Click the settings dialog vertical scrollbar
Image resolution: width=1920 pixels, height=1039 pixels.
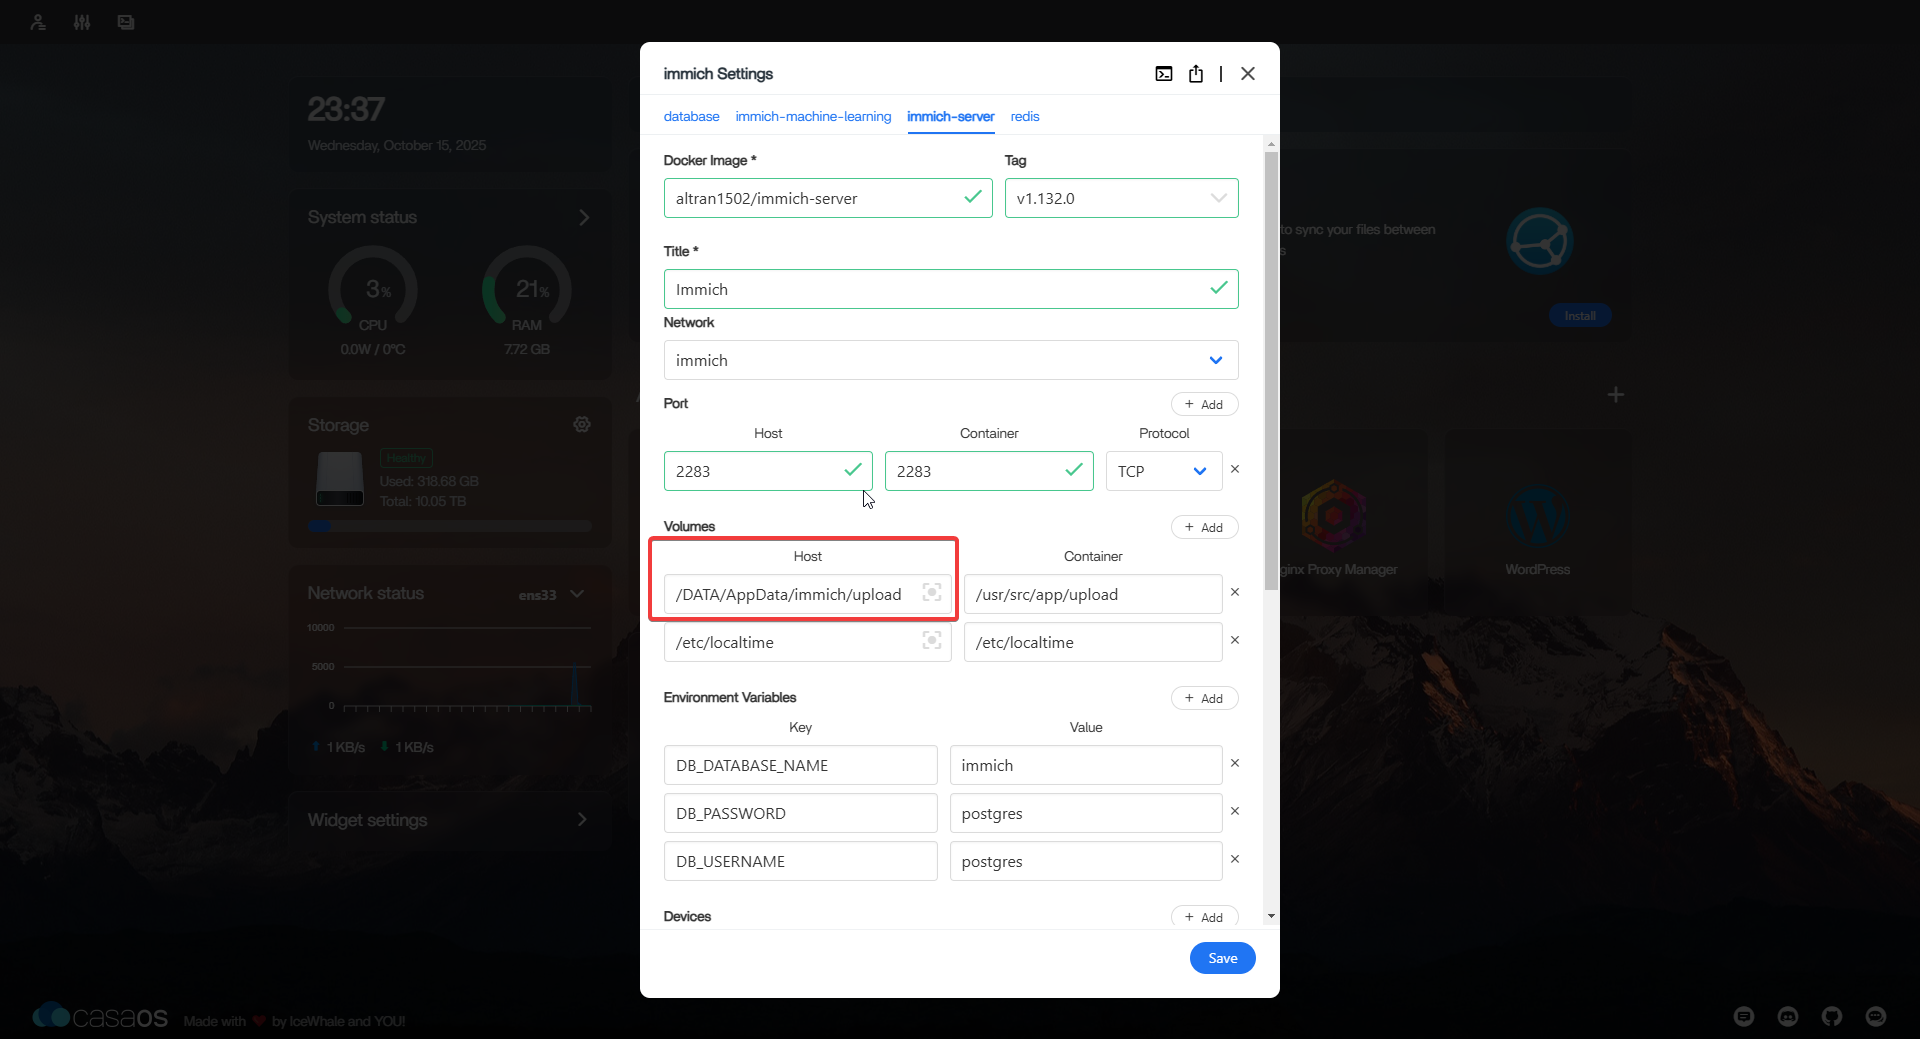[x=1271, y=370]
